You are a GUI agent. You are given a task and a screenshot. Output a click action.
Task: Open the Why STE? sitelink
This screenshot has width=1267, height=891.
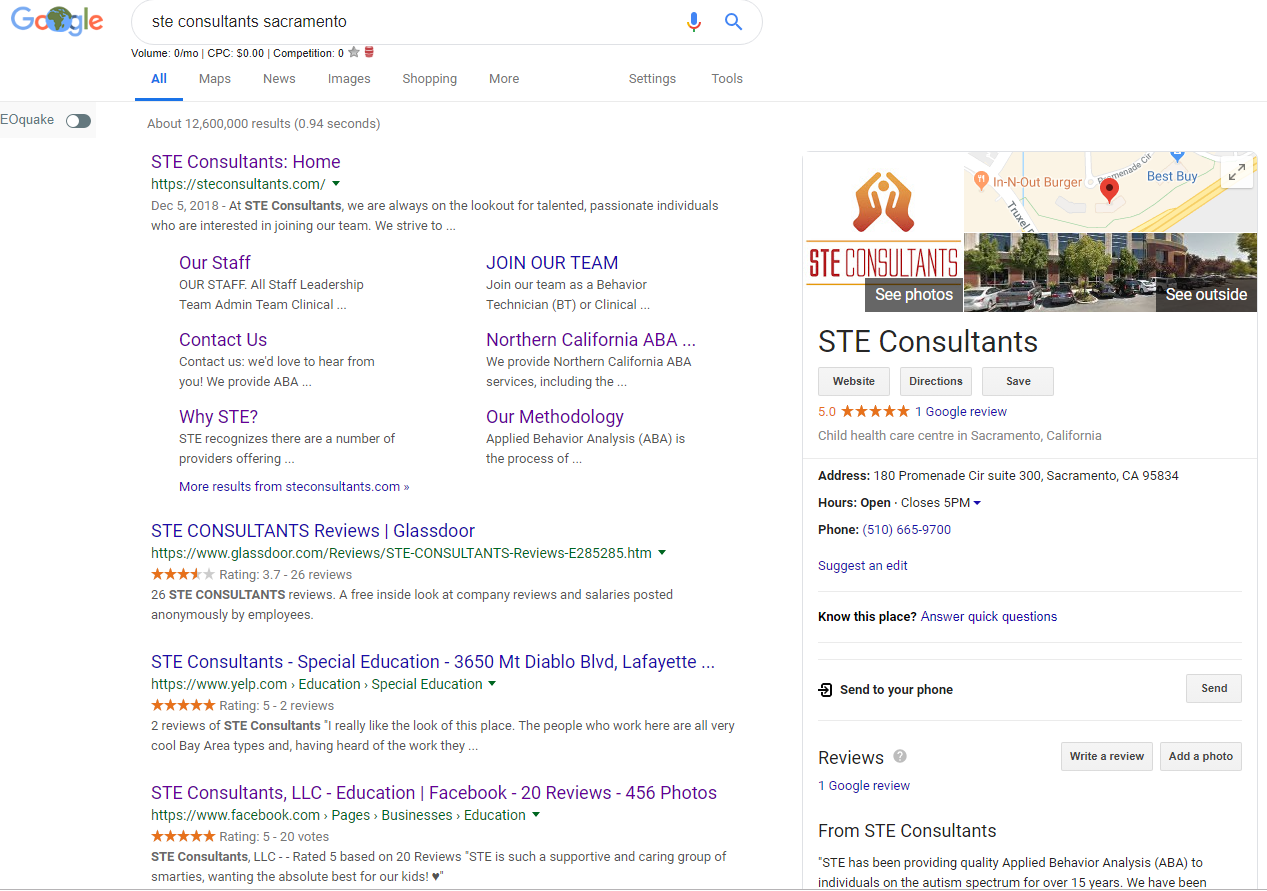(219, 417)
